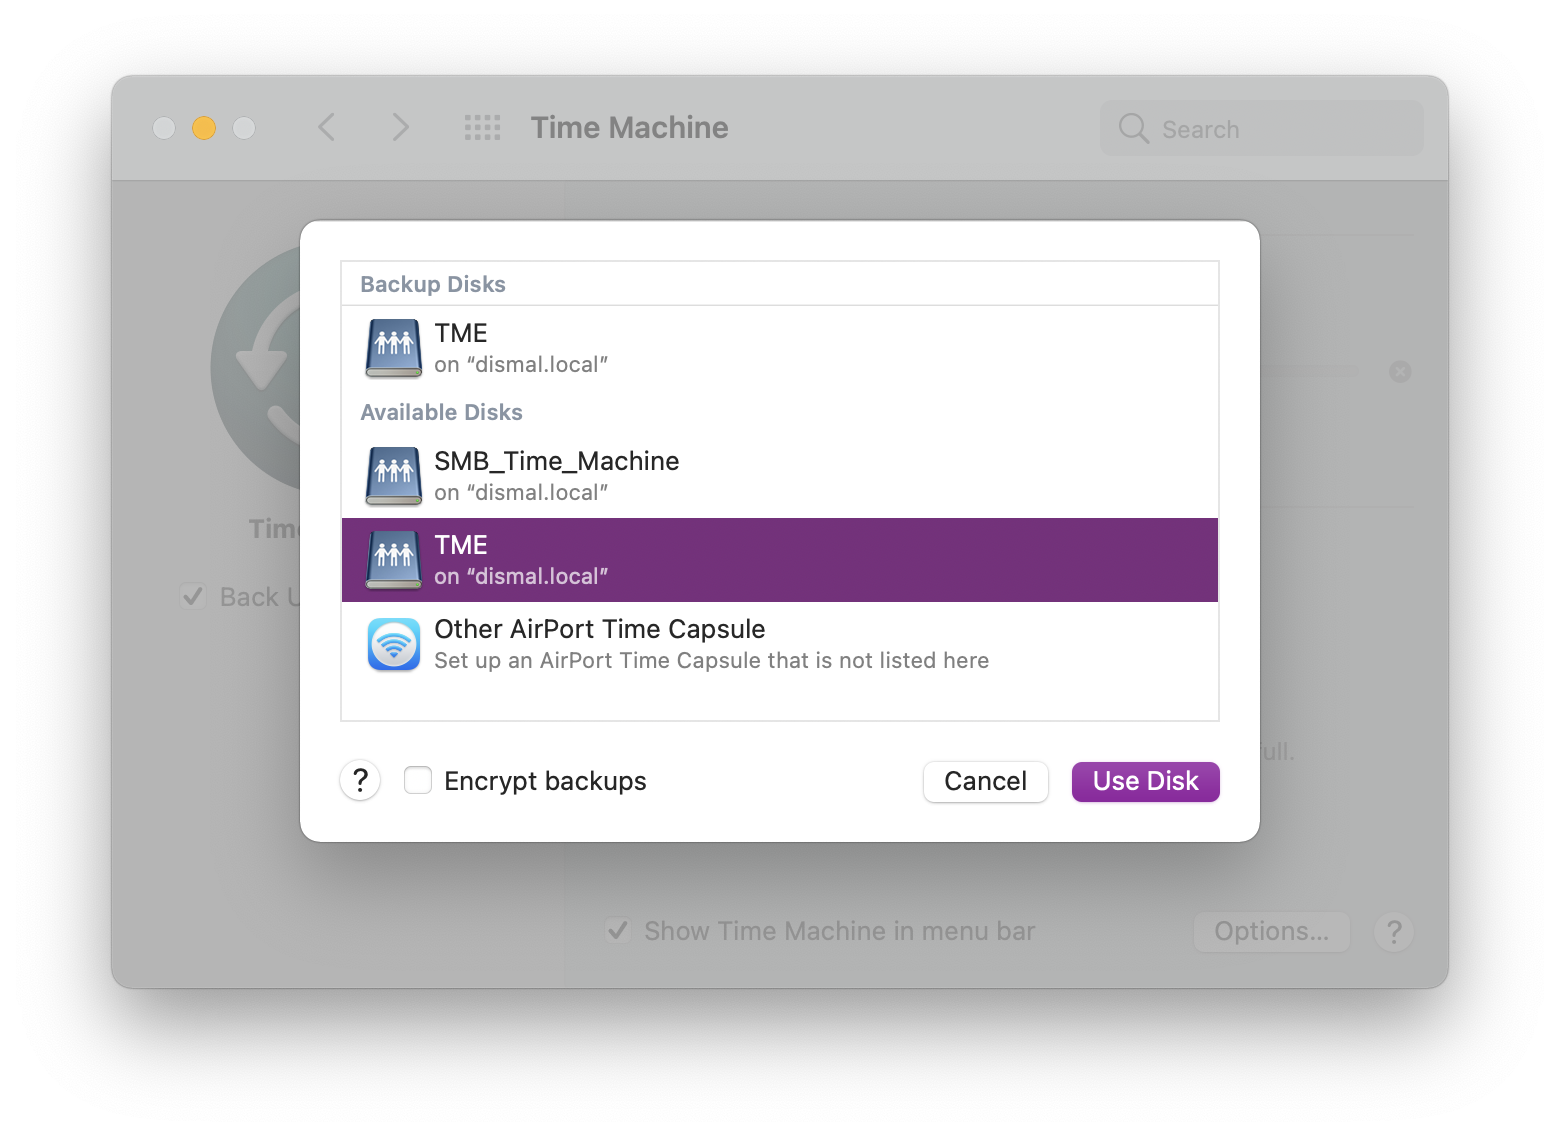
Task: Cancel the disk selection dialog
Action: tap(985, 781)
